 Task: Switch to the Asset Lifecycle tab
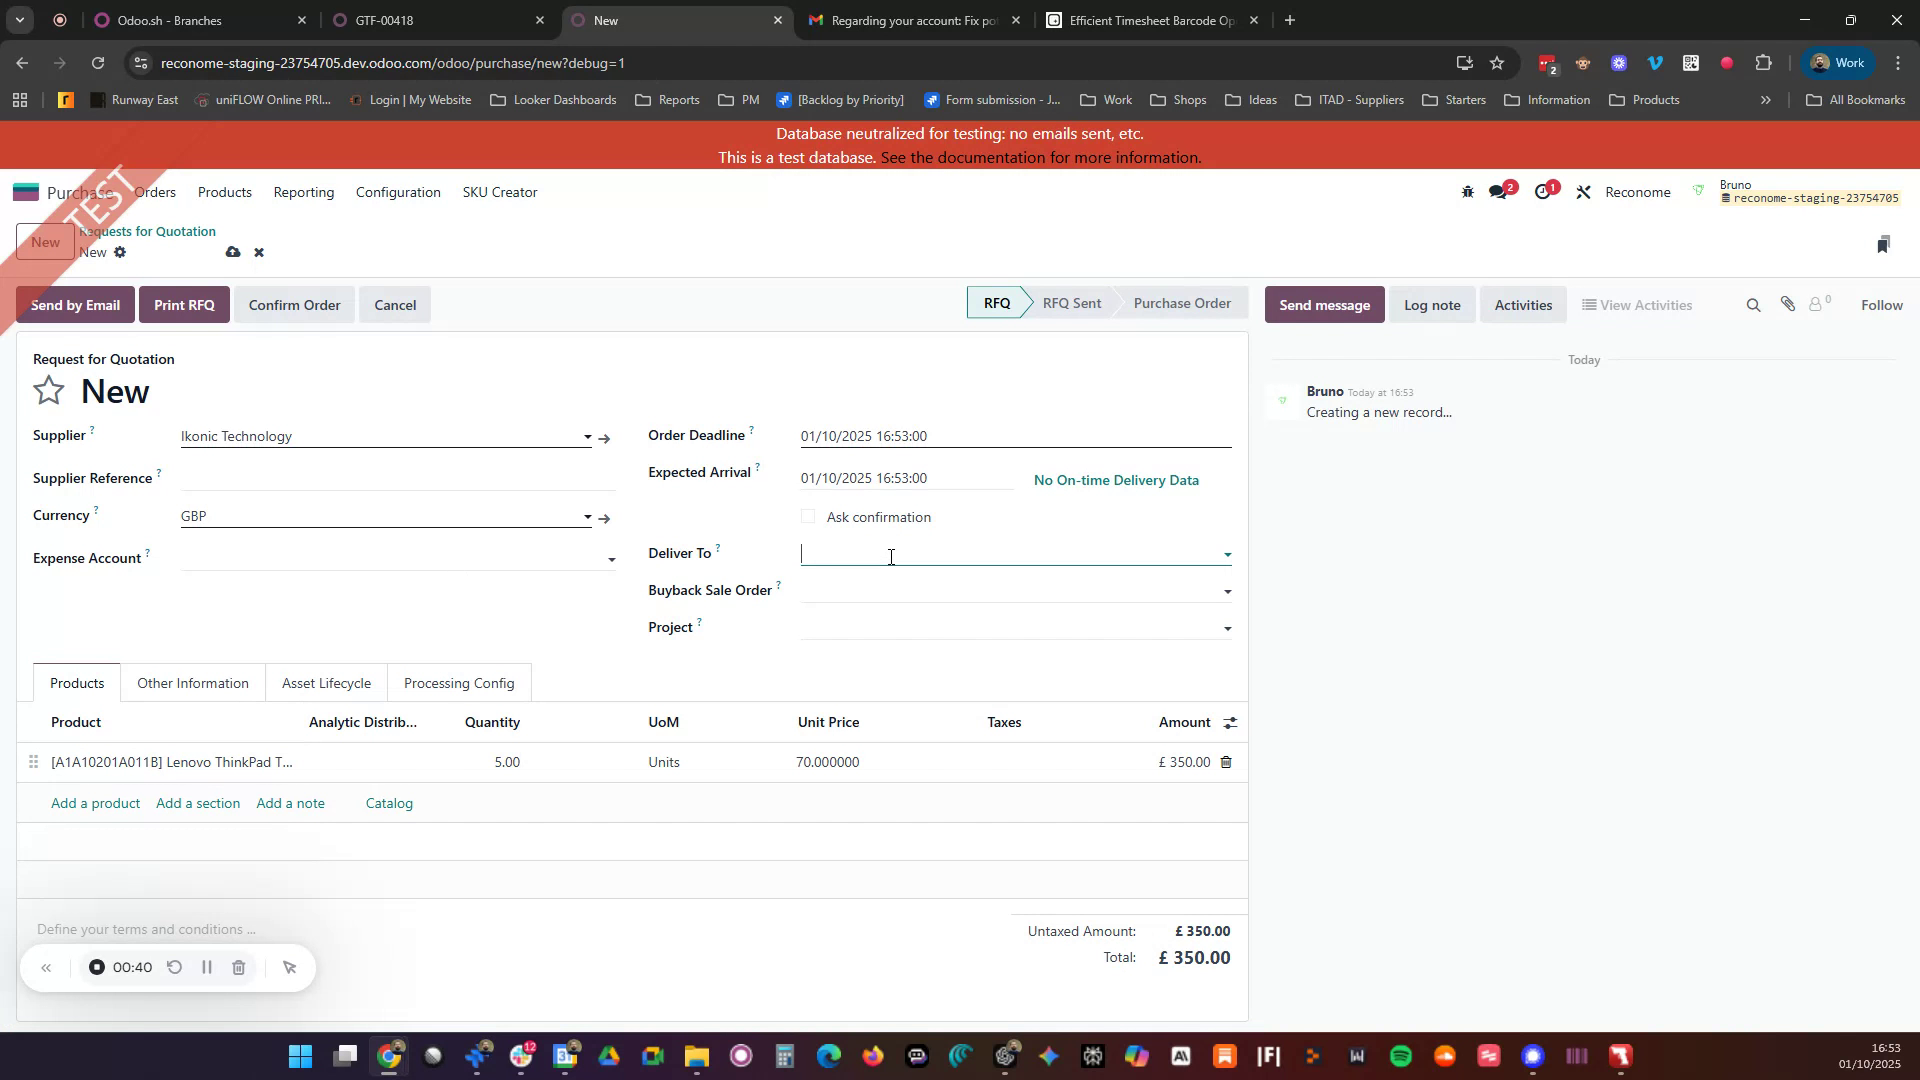326,683
